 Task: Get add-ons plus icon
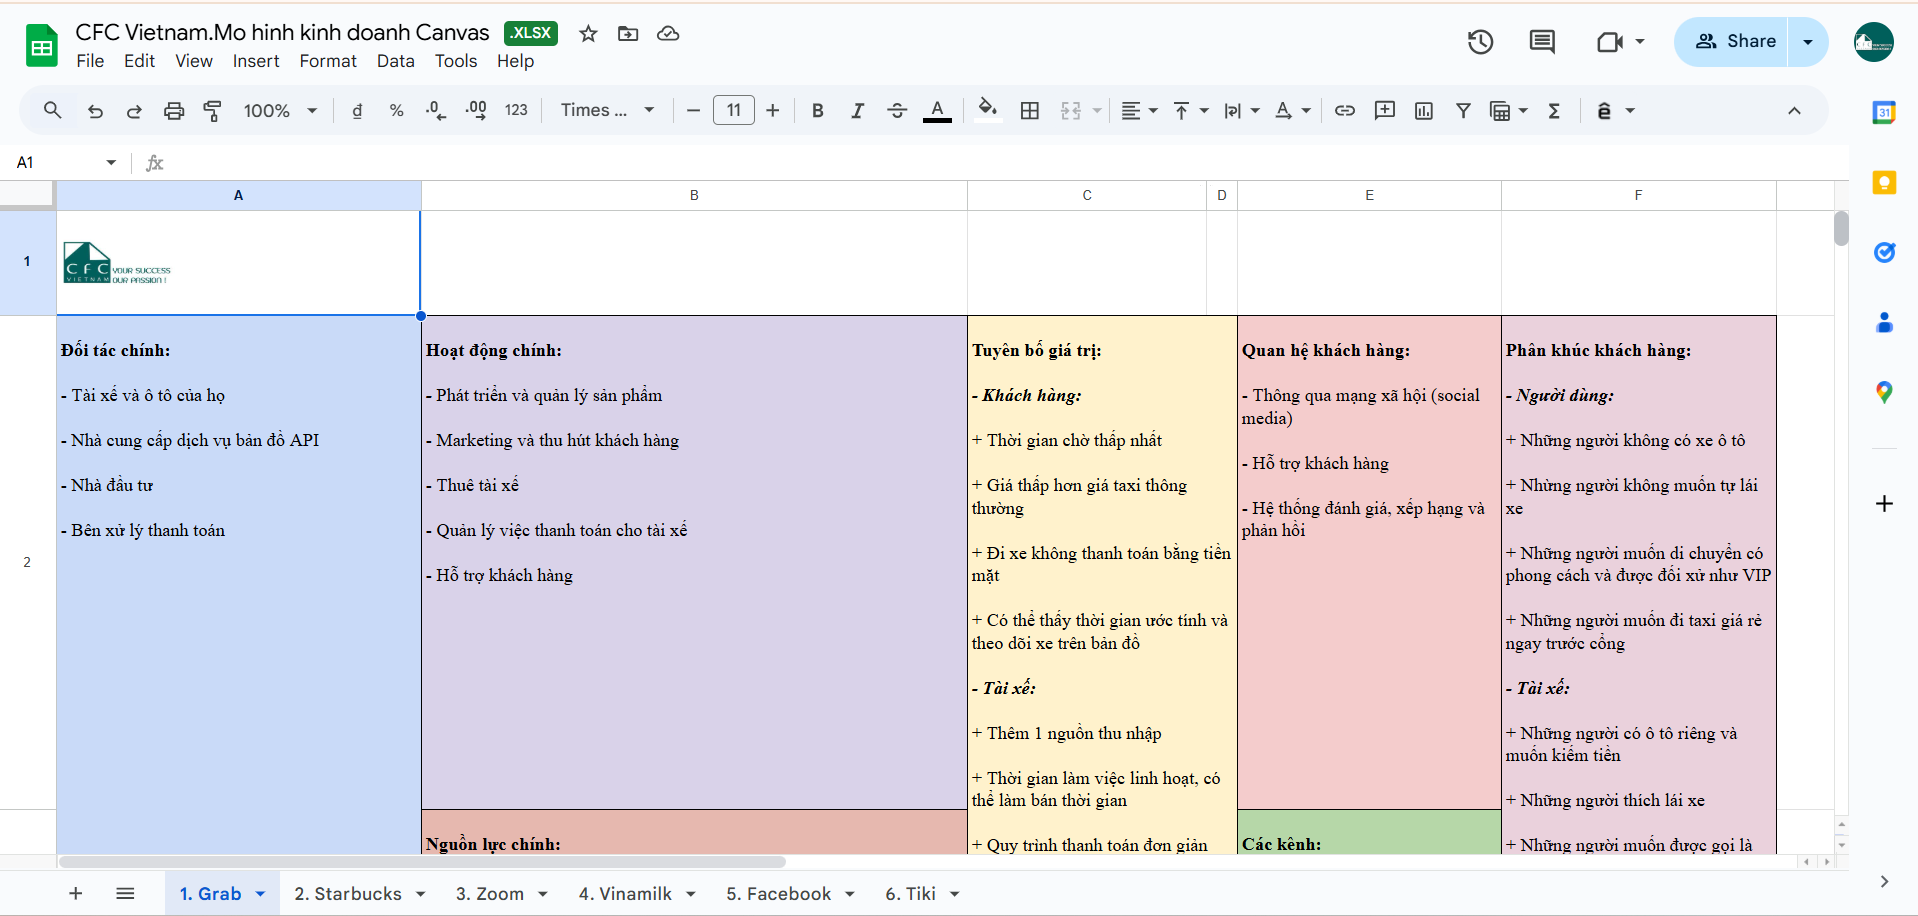pyautogui.click(x=1884, y=503)
